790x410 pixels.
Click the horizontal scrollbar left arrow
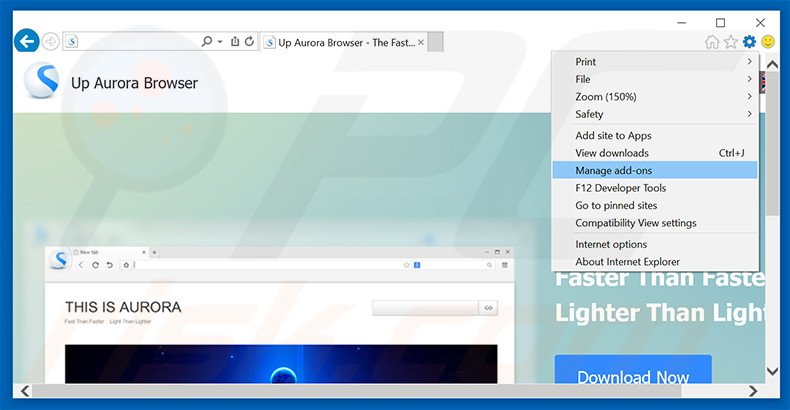click(x=25, y=391)
